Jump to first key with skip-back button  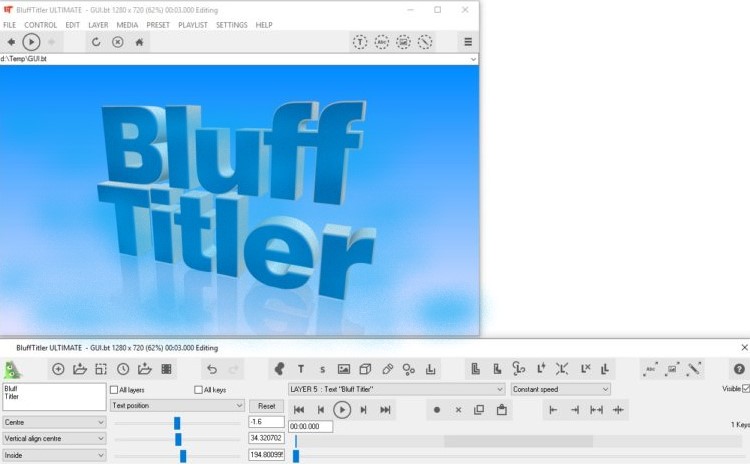click(299, 410)
